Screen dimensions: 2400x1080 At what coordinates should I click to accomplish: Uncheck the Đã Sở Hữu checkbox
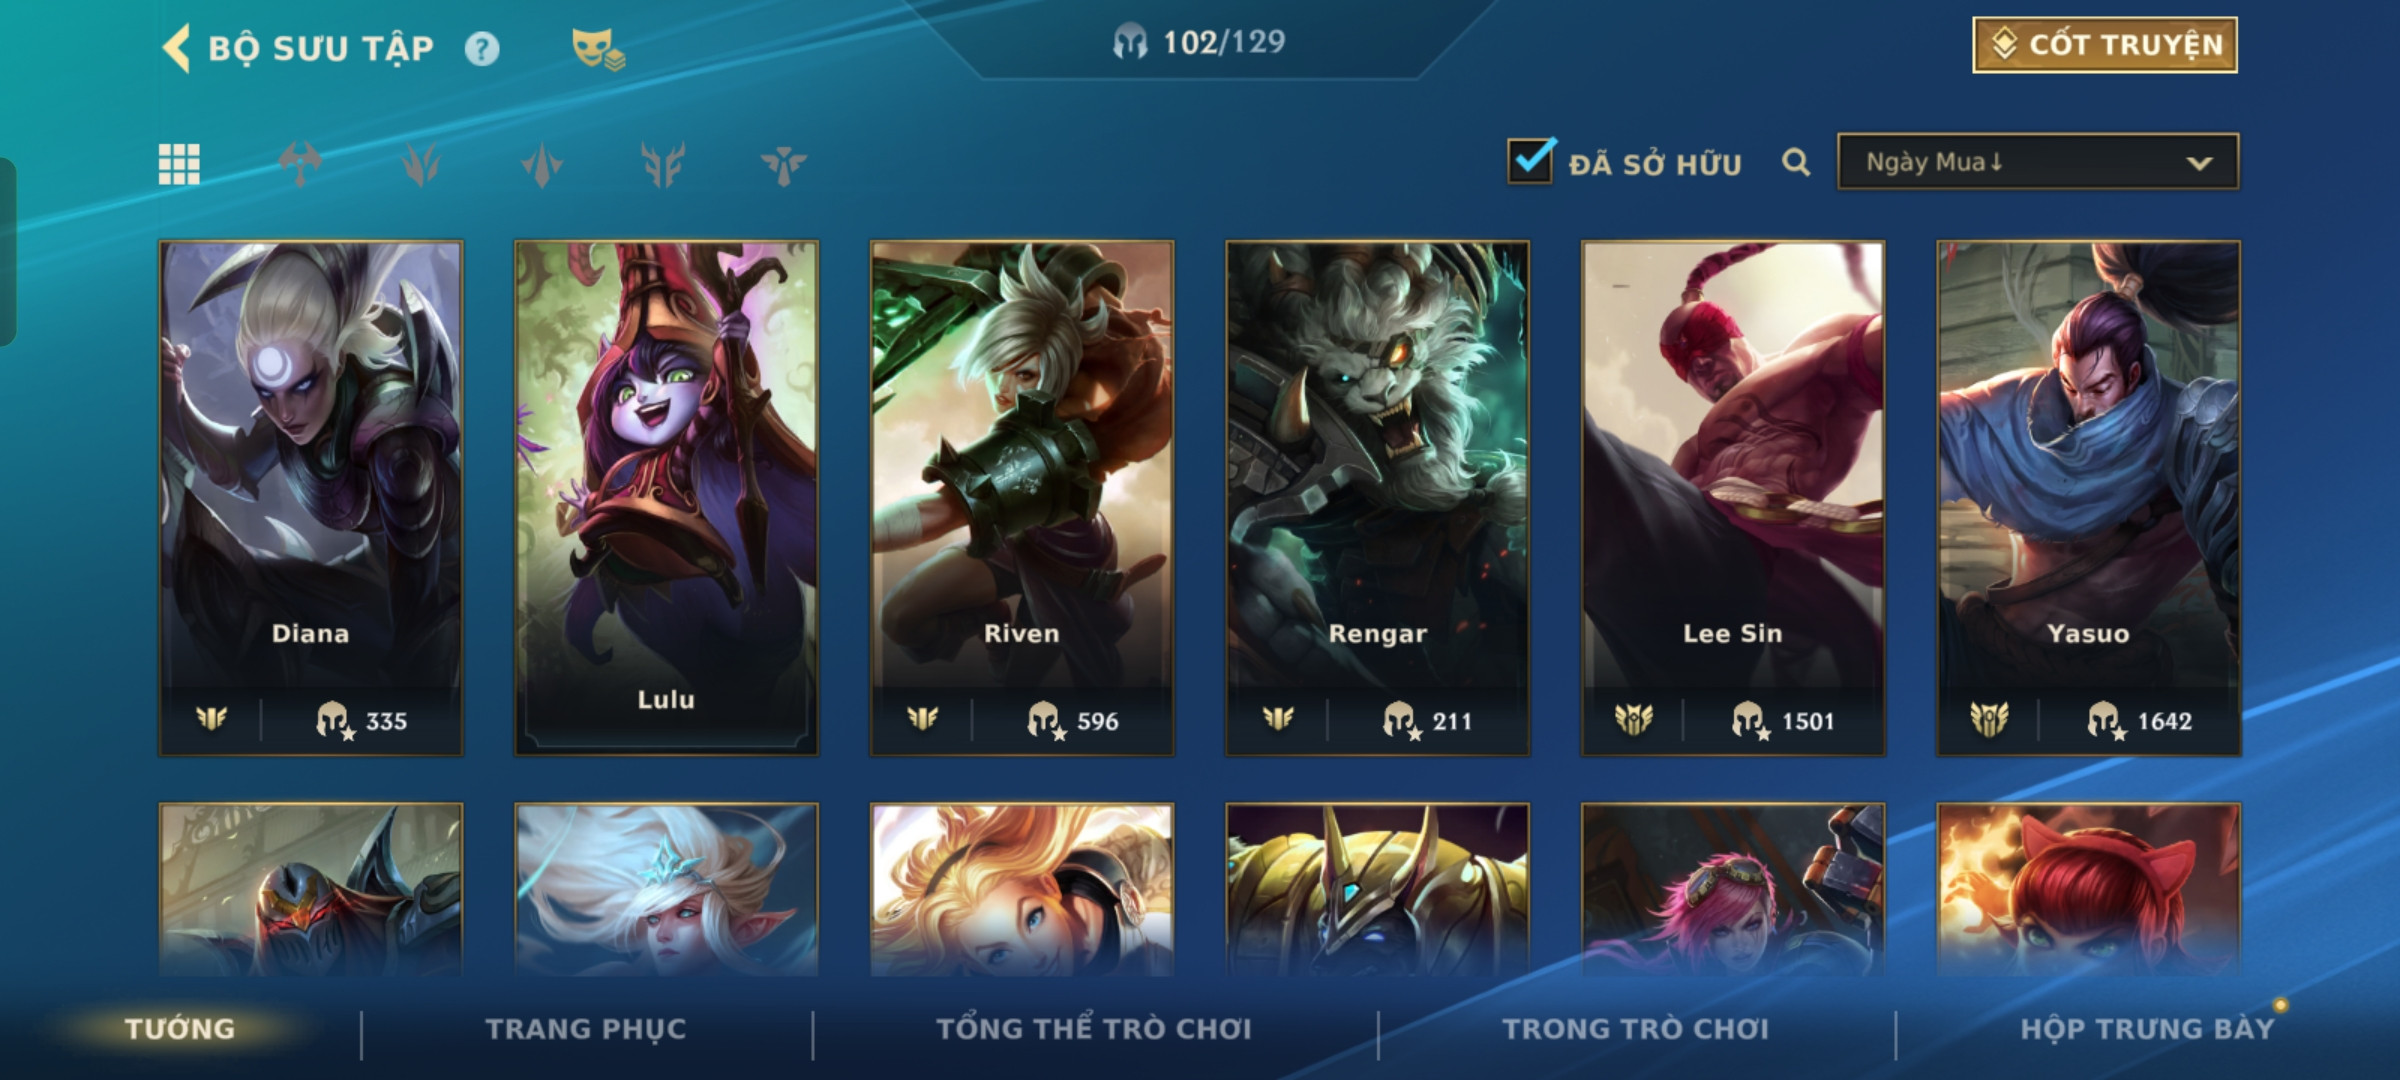coord(1531,160)
